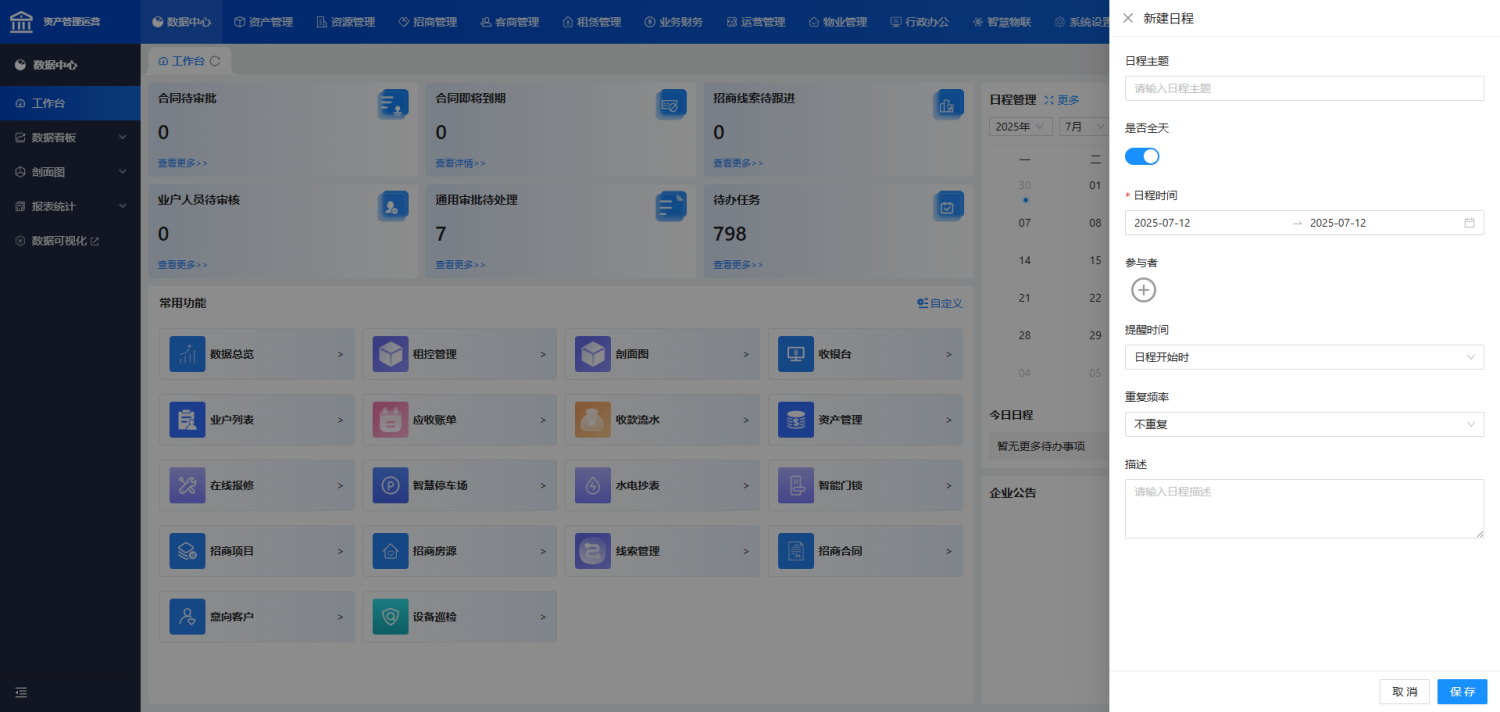Click the 保存 save button
This screenshot has width=1500, height=712.
(1462, 692)
